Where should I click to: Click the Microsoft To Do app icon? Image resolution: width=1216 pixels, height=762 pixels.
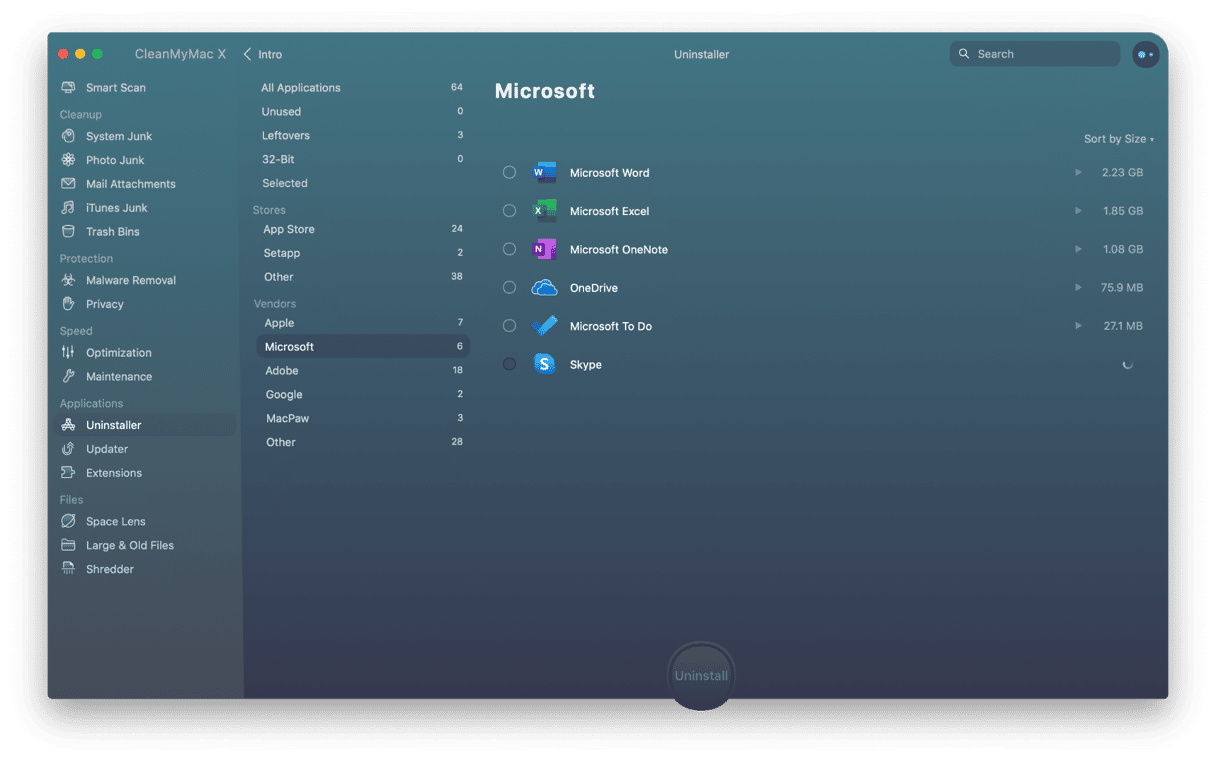click(x=544, y=326)
